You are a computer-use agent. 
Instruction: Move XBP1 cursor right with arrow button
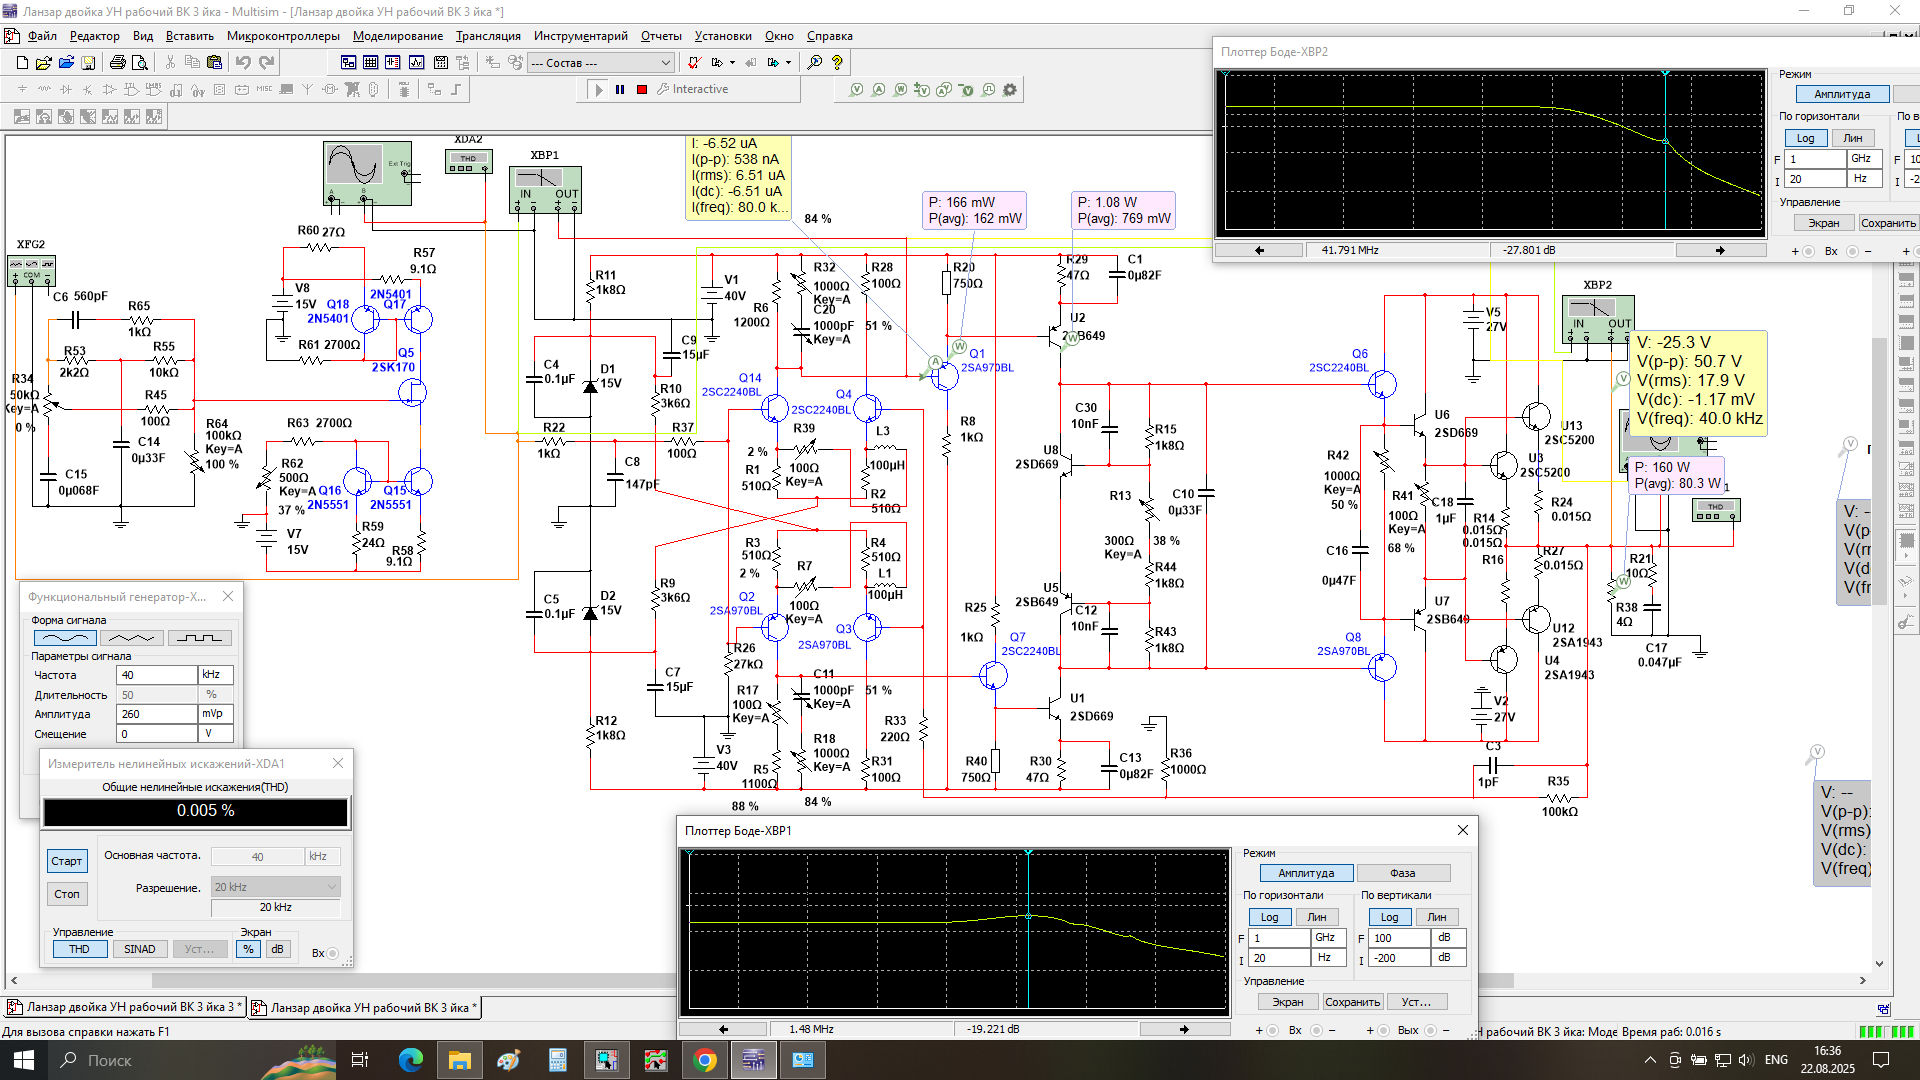tap(1184, 1029)
